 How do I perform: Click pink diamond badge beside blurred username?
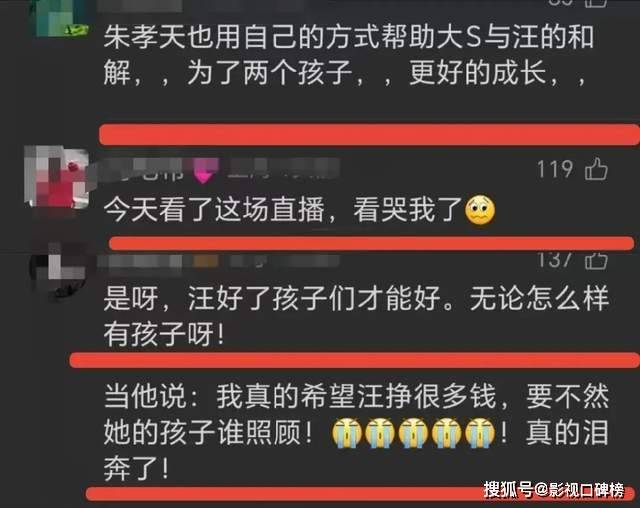point(205,171)
